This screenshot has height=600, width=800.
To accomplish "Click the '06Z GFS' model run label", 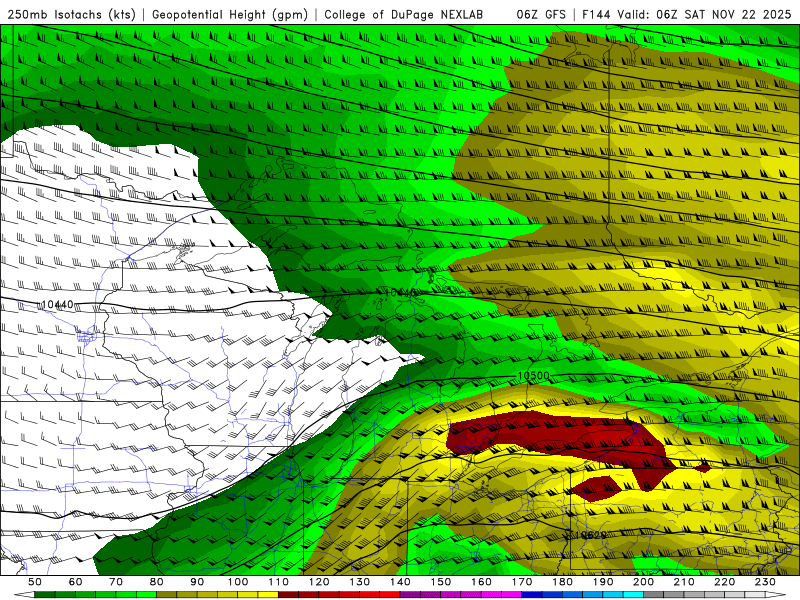I will [x=541, y=15].
